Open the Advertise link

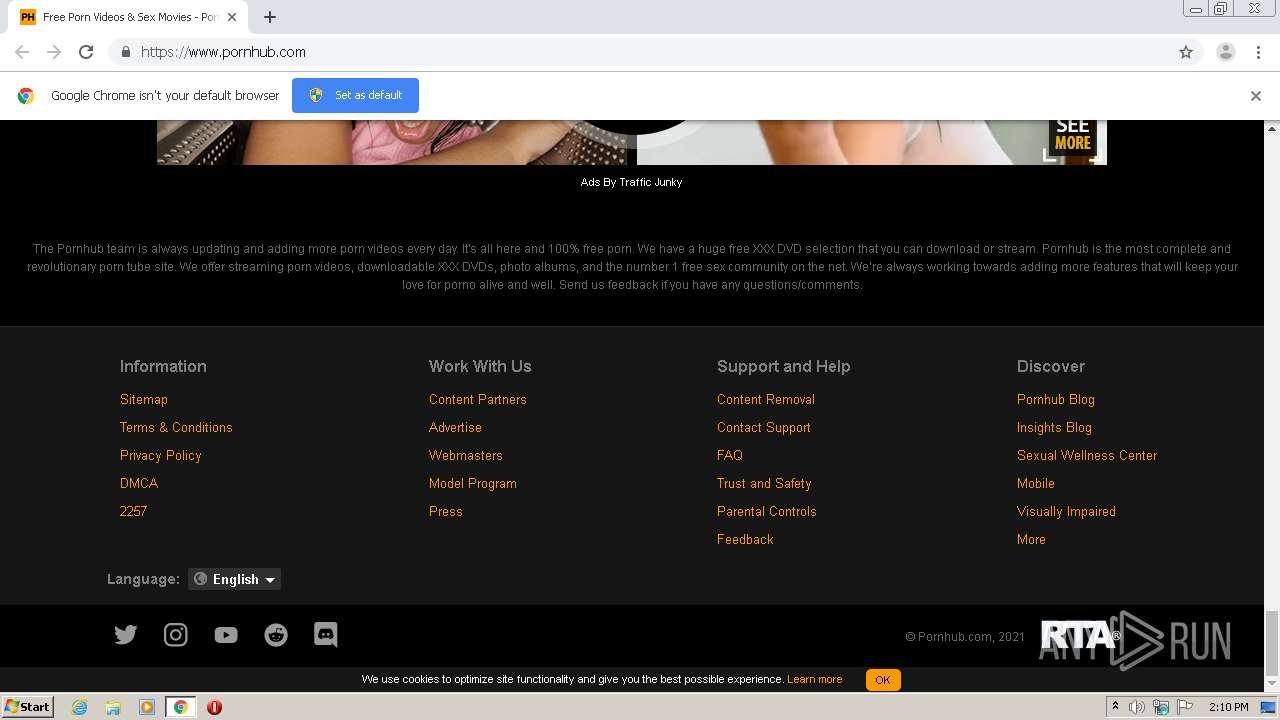click(x=455, y=427)
